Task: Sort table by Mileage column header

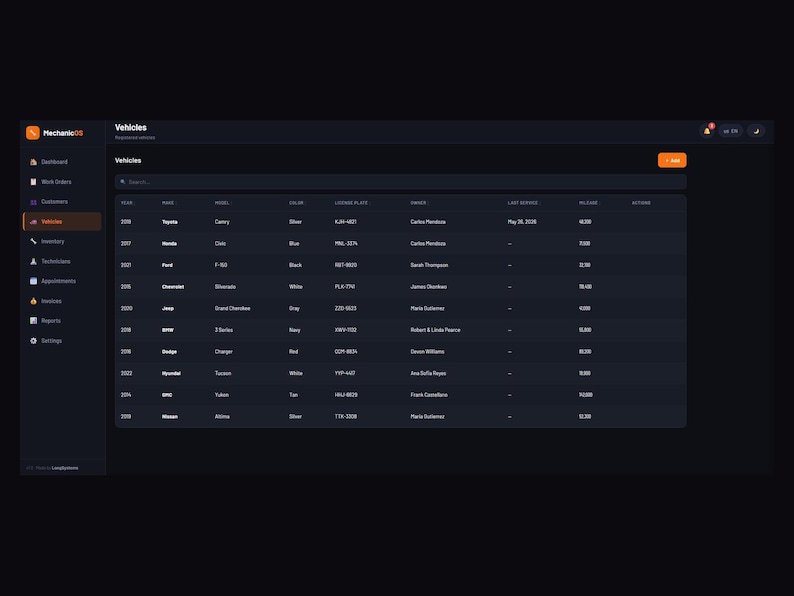Action: pos(589,203)
